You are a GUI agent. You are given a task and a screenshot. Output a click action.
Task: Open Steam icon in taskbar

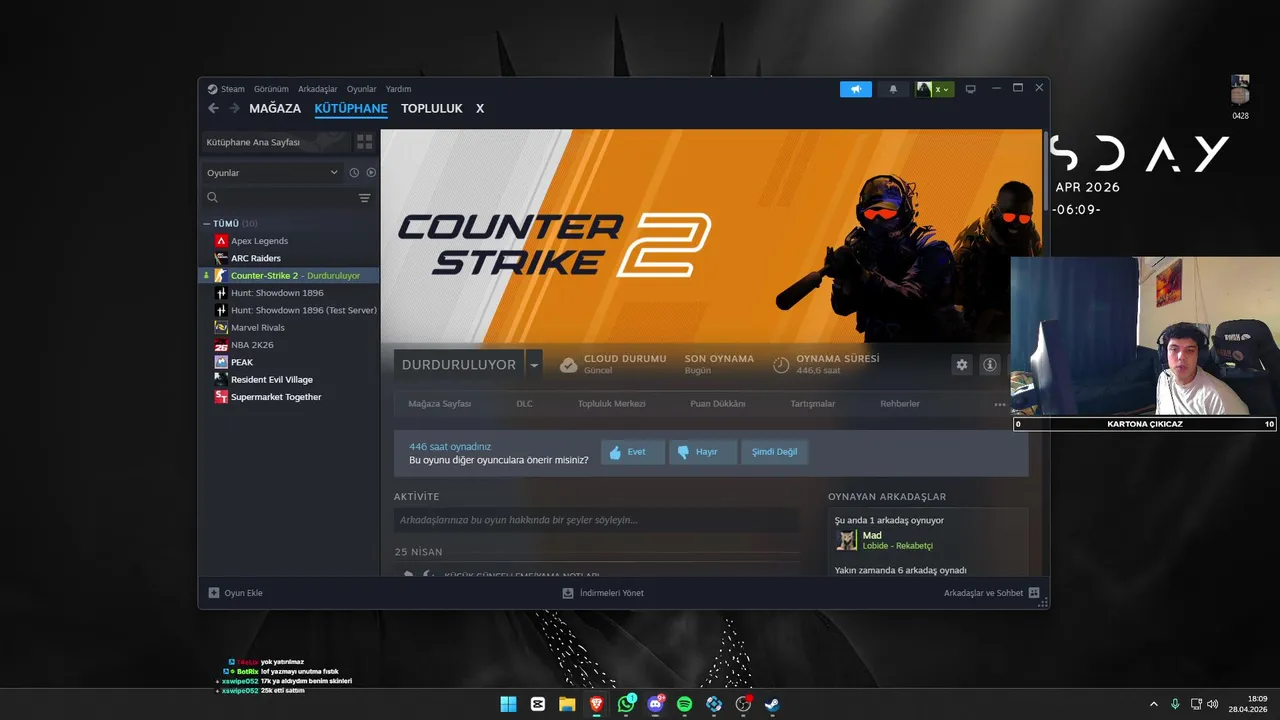772,704
